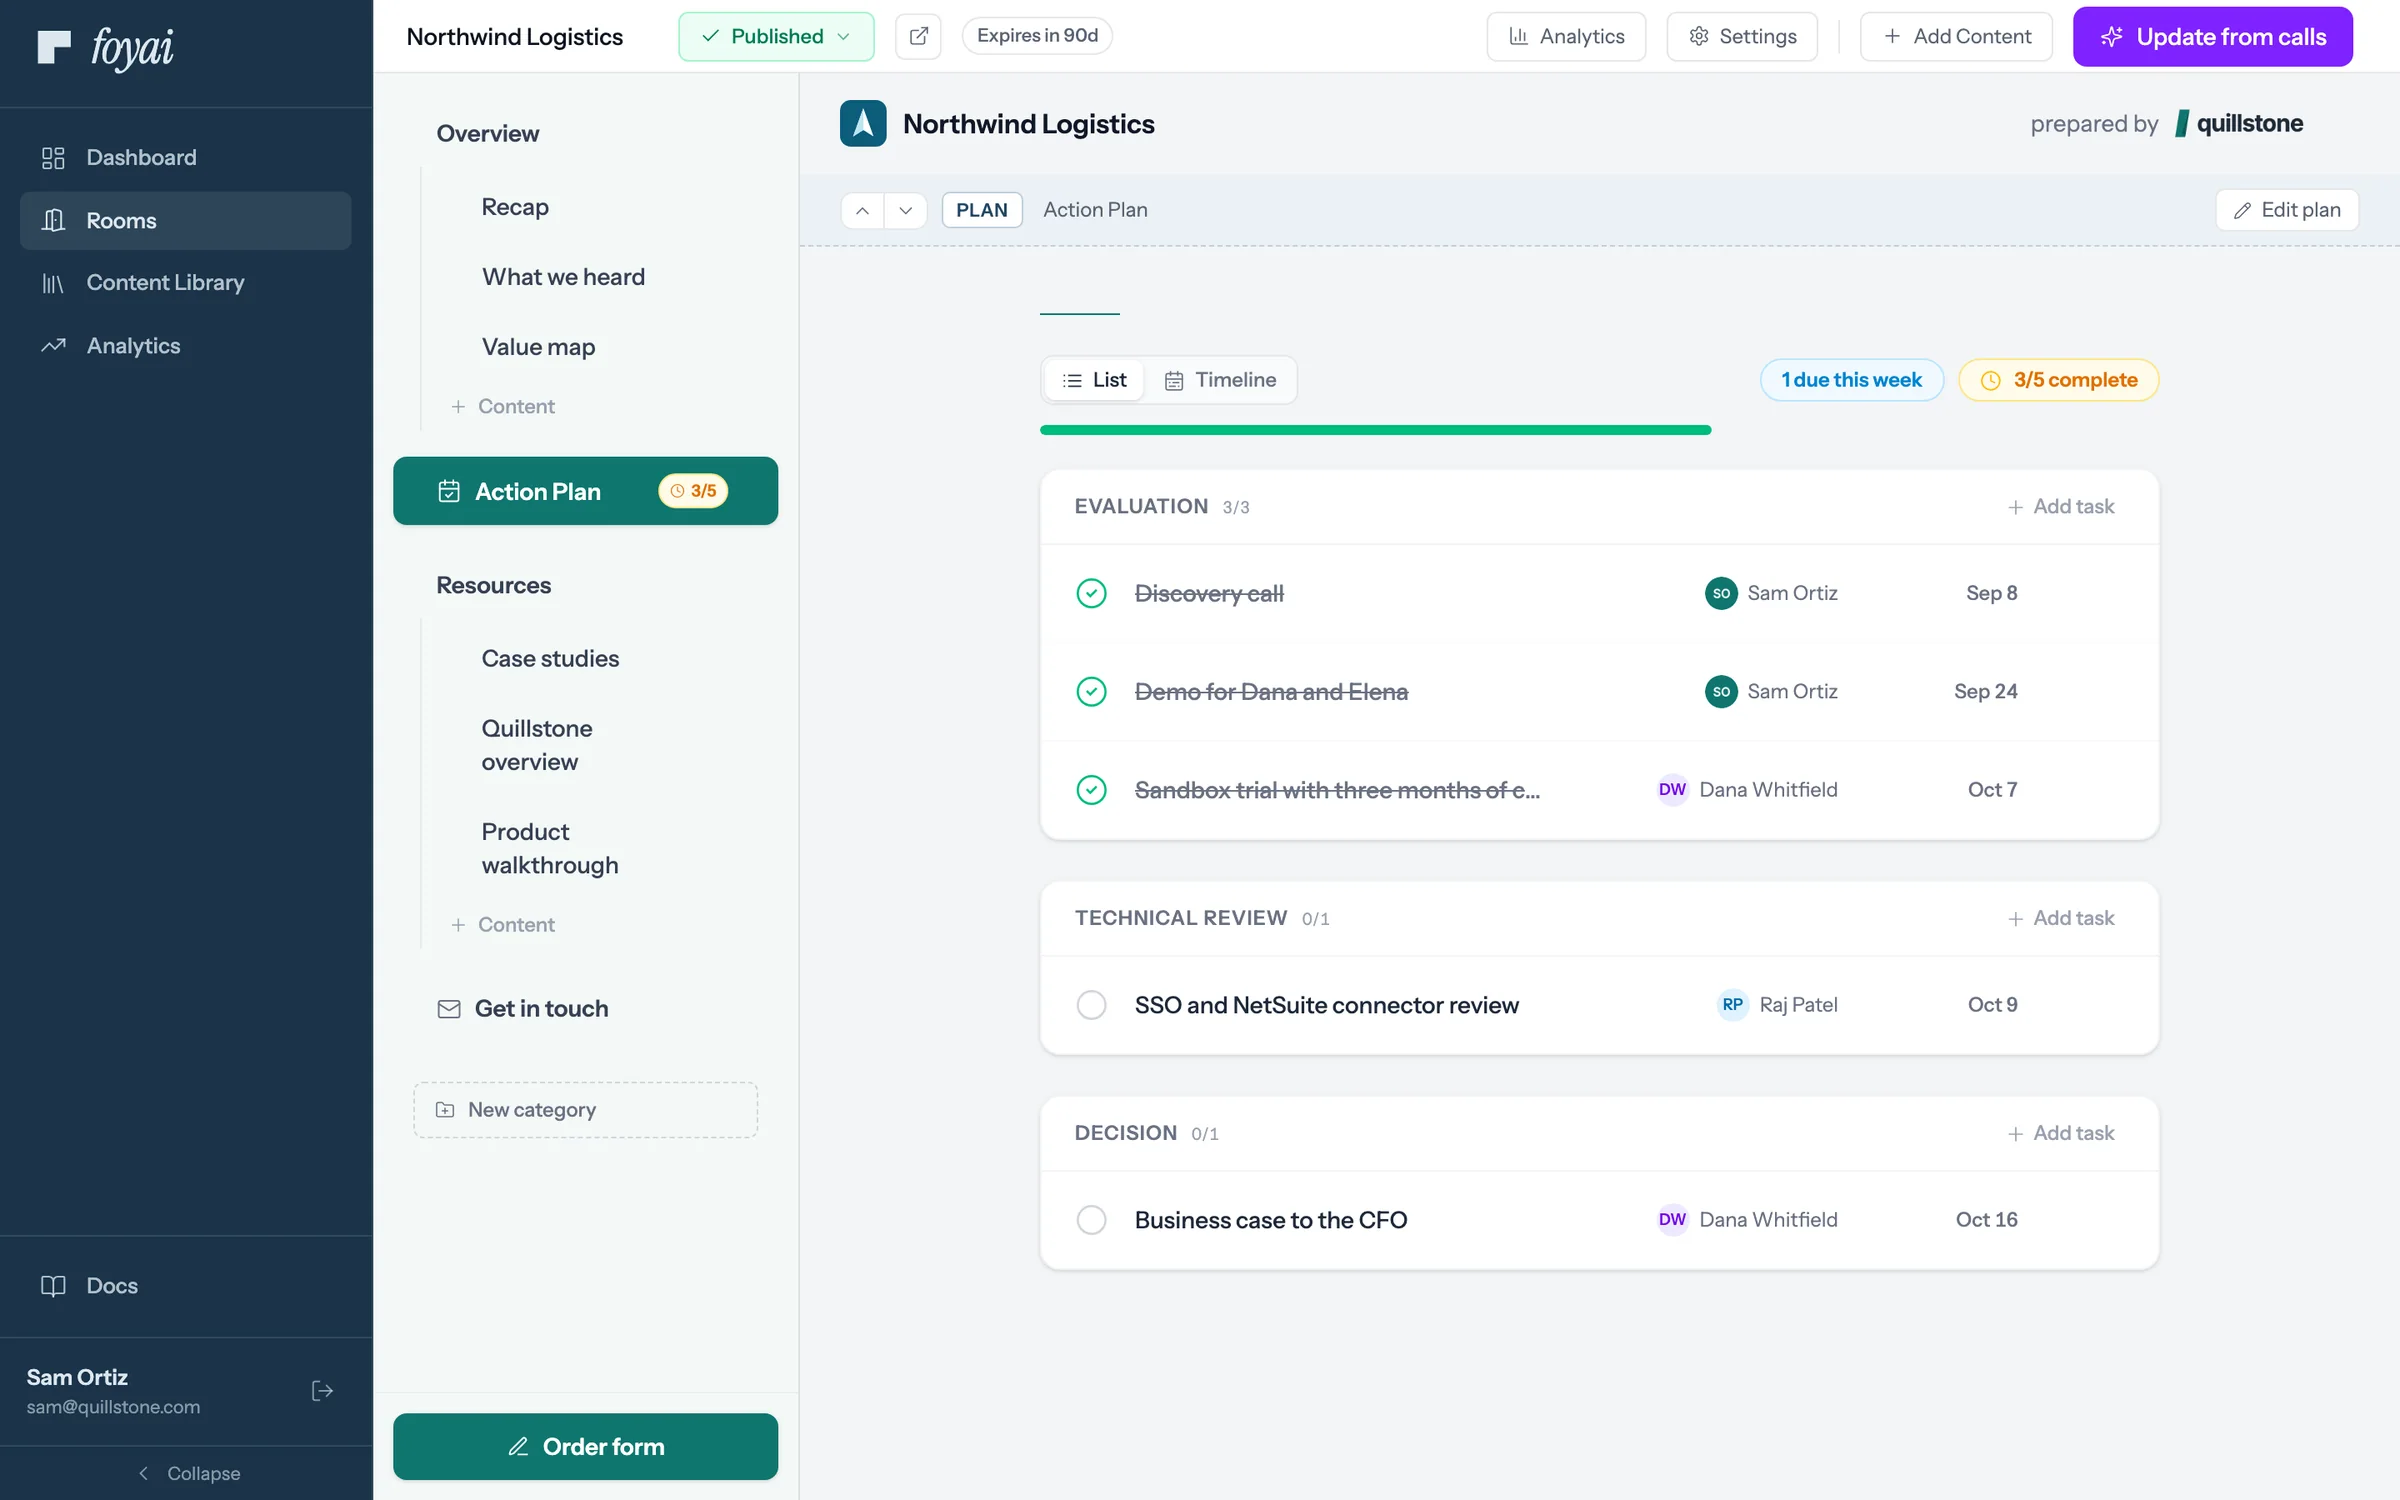Screen dimensions: 2400x1500
Task: Go to next section with down chevron
Action: (905, 210)
